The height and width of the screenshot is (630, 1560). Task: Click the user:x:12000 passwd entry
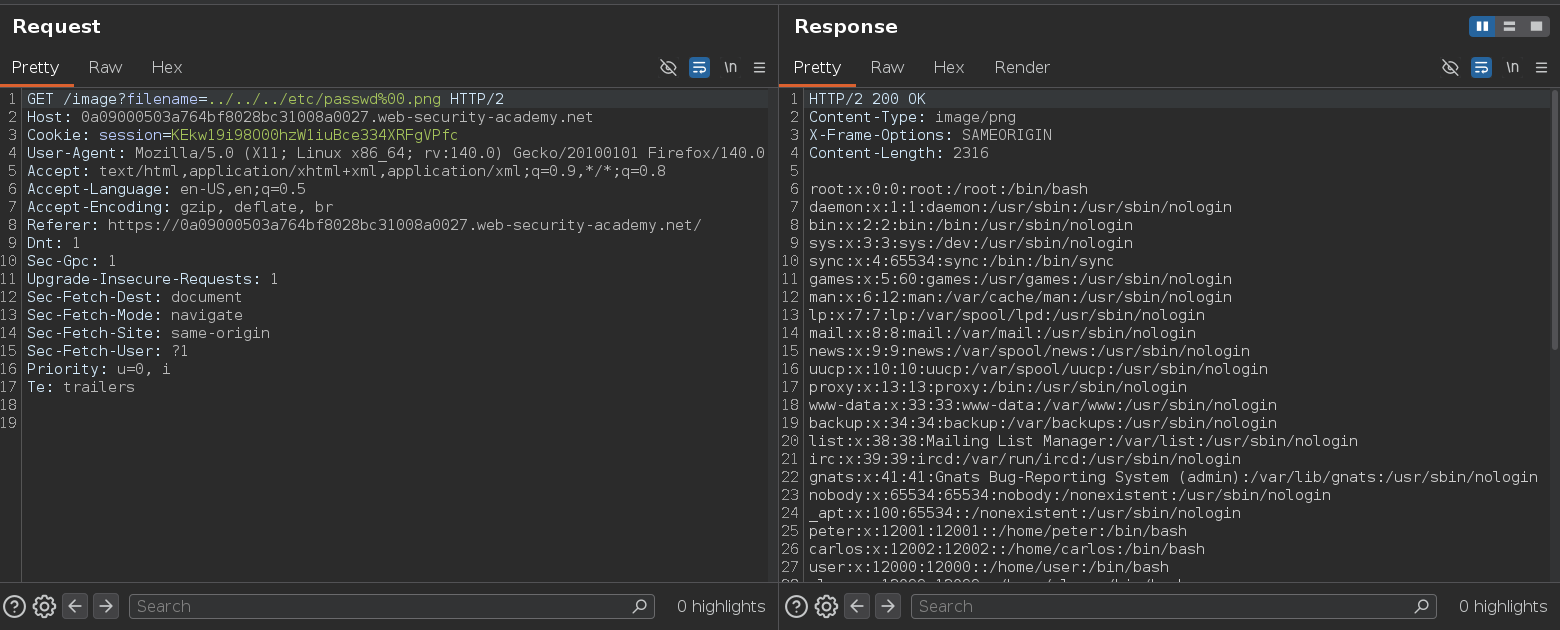(x=989, y=567)
